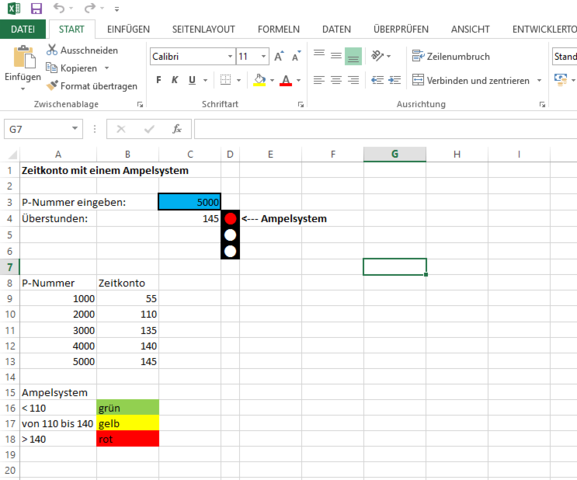Align cell text left
Screen dimensions: 577x480
[319, 80]
